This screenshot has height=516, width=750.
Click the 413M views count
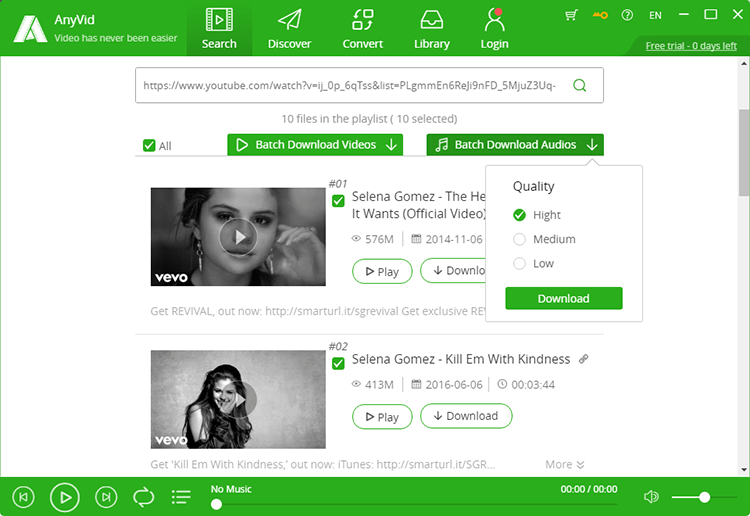tap(379, 385)
